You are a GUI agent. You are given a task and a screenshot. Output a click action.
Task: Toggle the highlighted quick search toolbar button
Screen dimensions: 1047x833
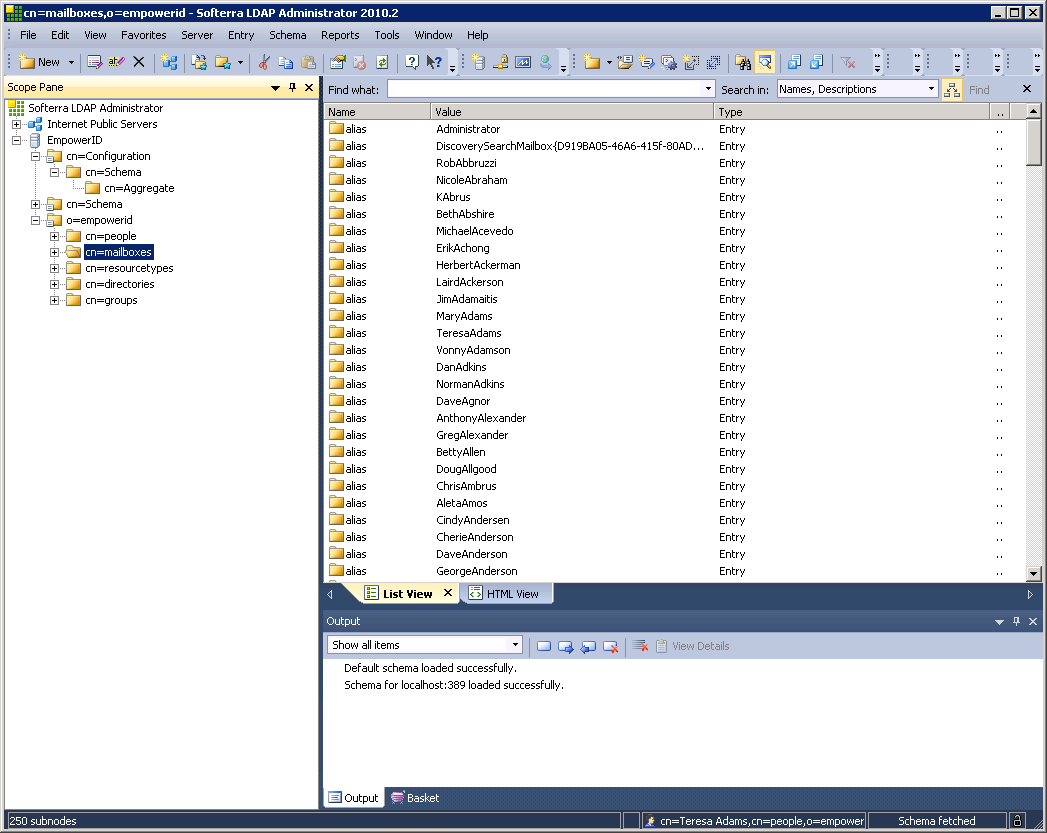tap(765, 62)
